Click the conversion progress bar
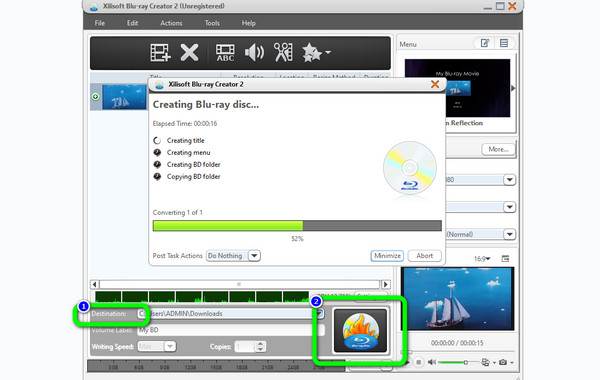600x380 pixels. pos(297,226)
